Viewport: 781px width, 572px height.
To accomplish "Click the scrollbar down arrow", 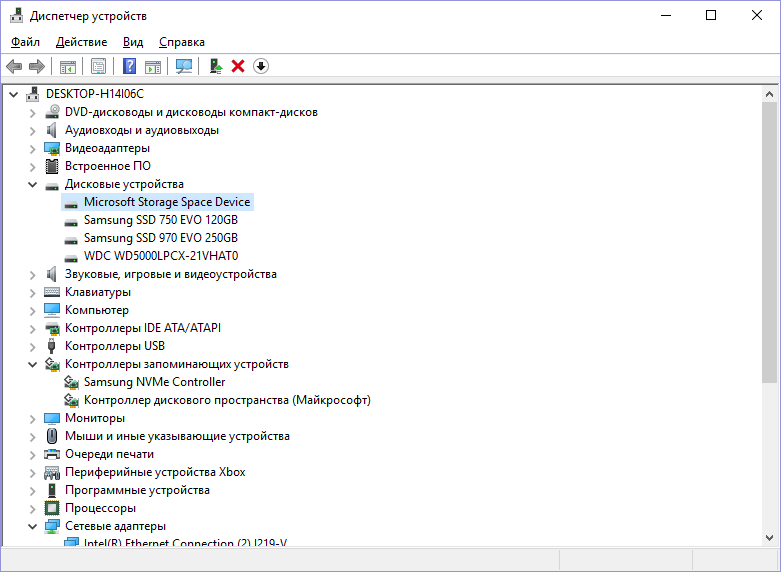I will [x=769, y=538].
